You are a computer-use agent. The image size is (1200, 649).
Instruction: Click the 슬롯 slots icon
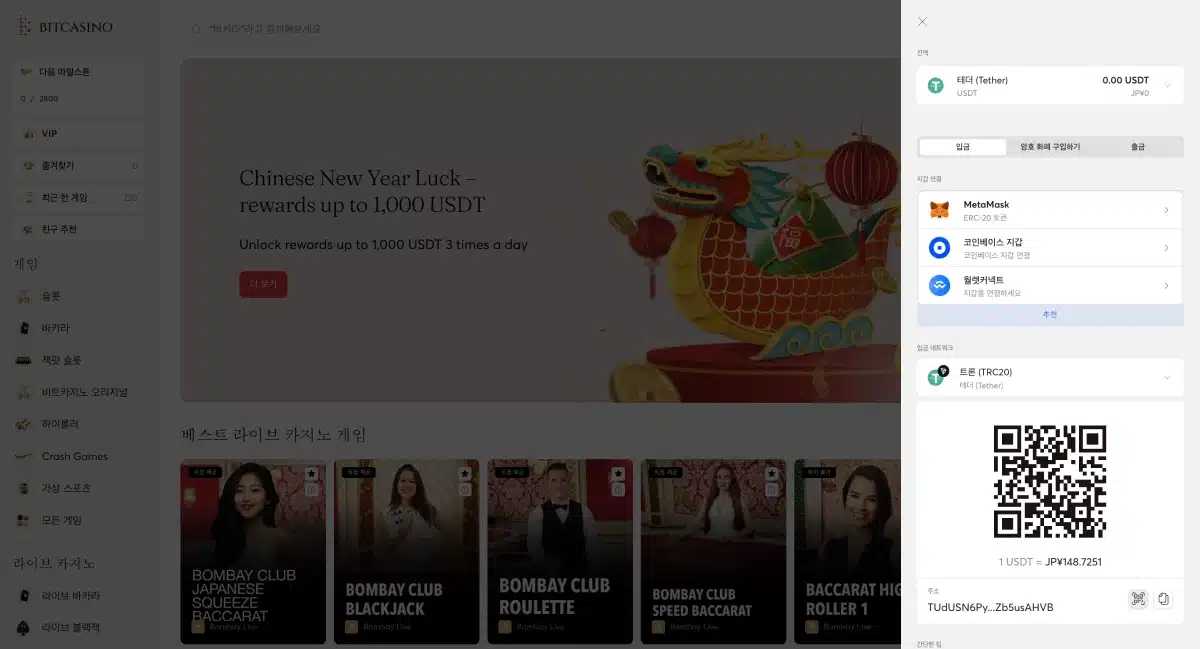[x=24, y=296]
